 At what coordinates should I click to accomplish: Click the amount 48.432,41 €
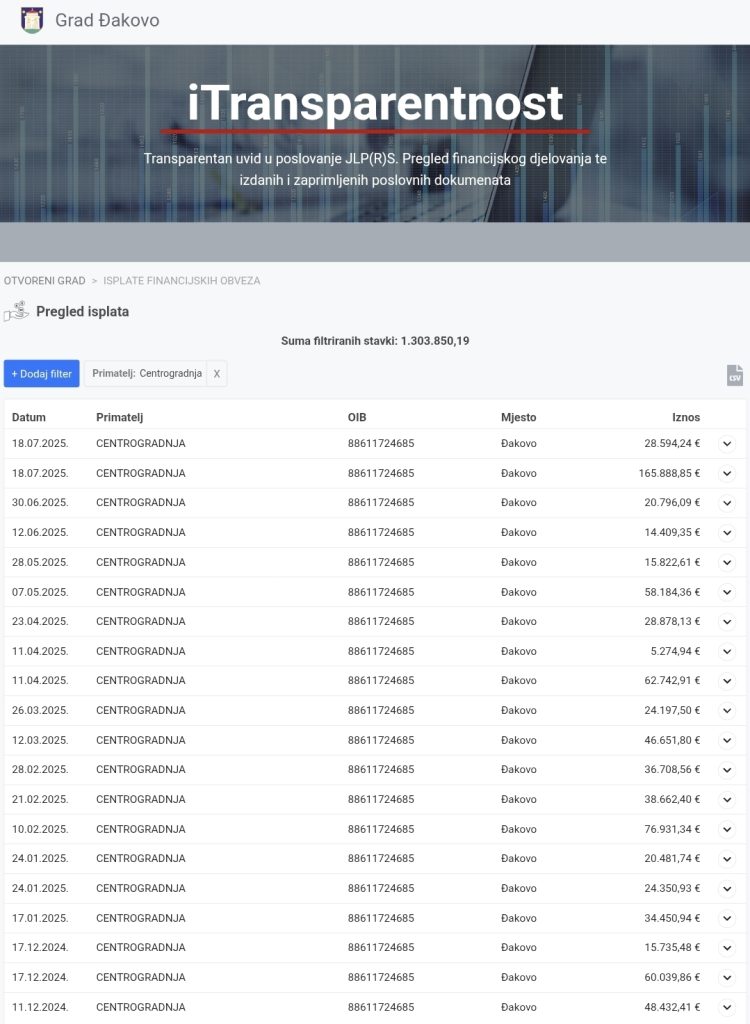672,1007
